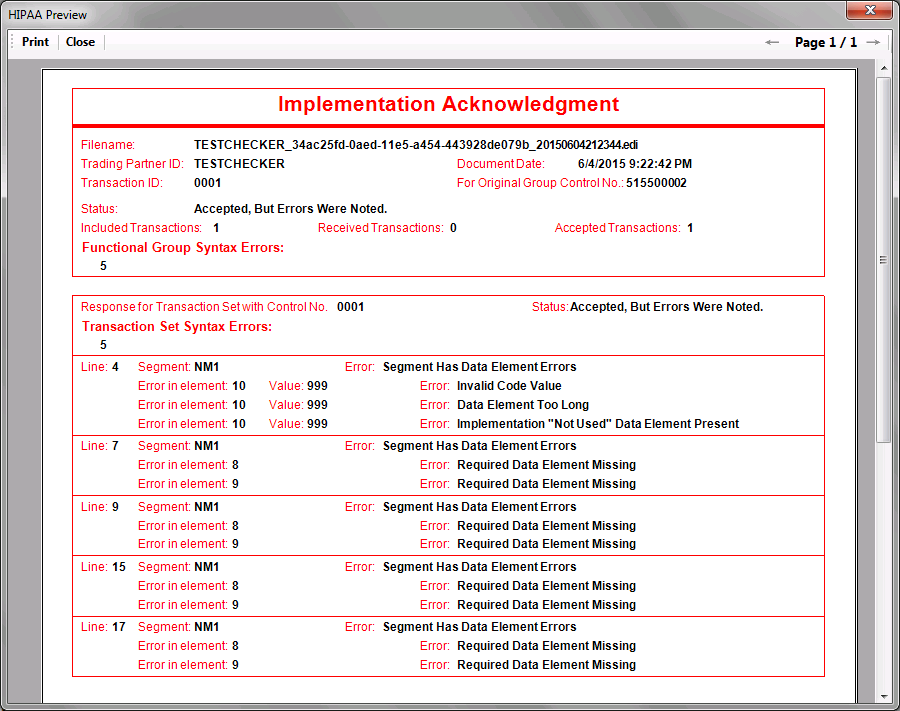Click the Document Date value 6/4/2015
This screenshot has height=711, width=900.
pyautogui.click(x=634, y=164)
